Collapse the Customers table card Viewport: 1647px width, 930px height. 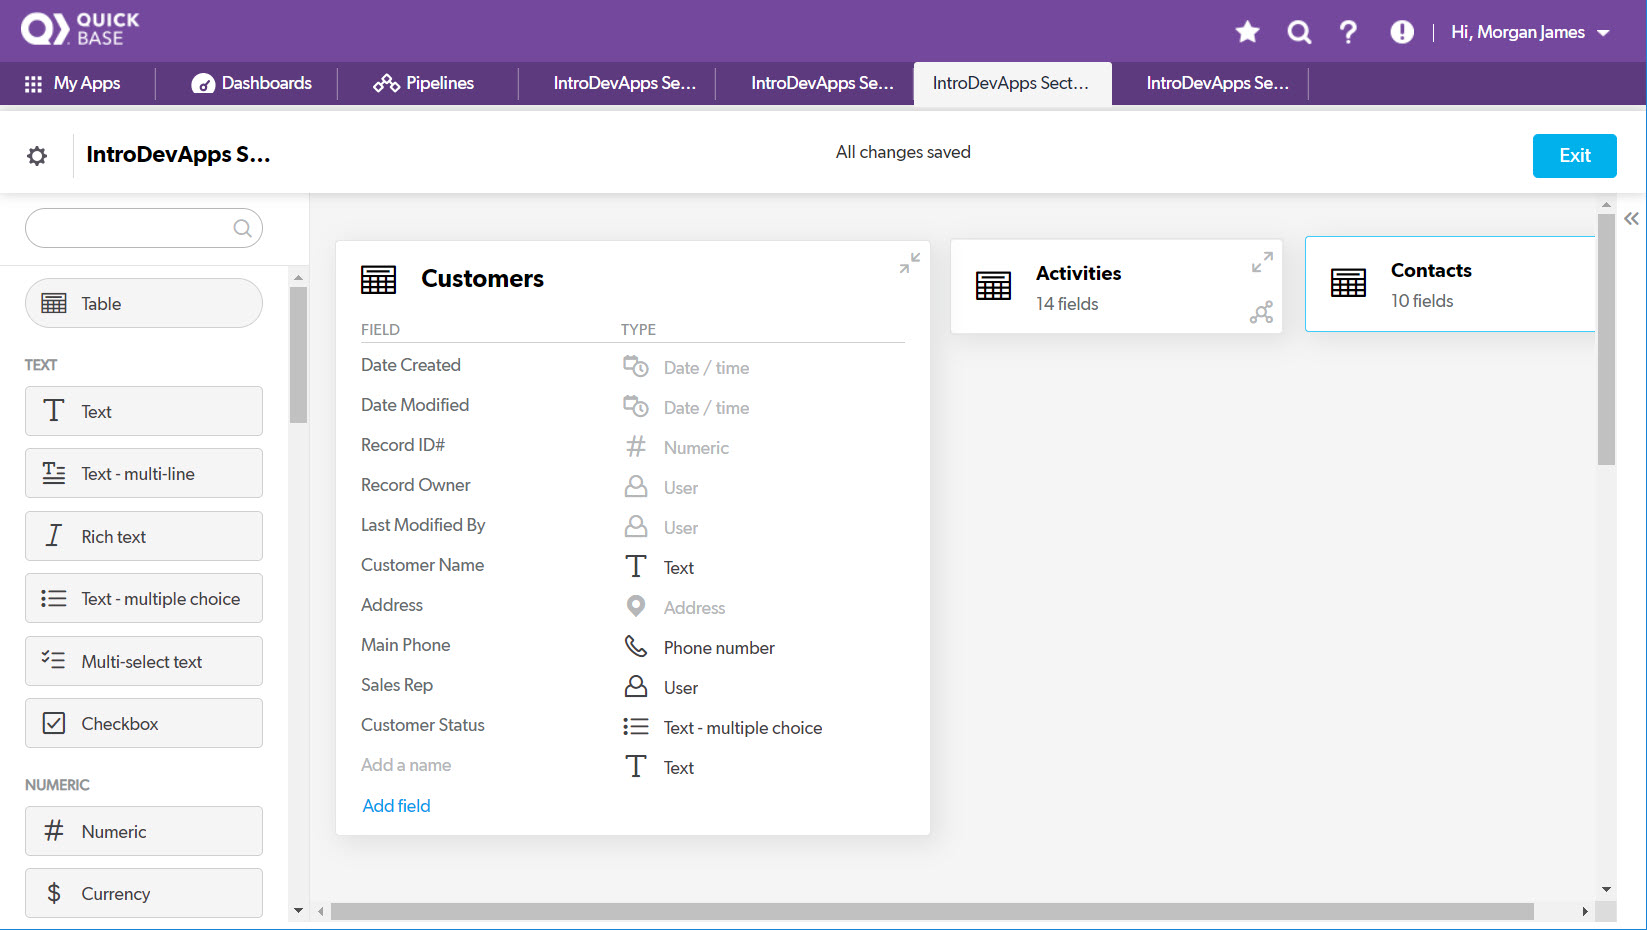tap(908, 262)
